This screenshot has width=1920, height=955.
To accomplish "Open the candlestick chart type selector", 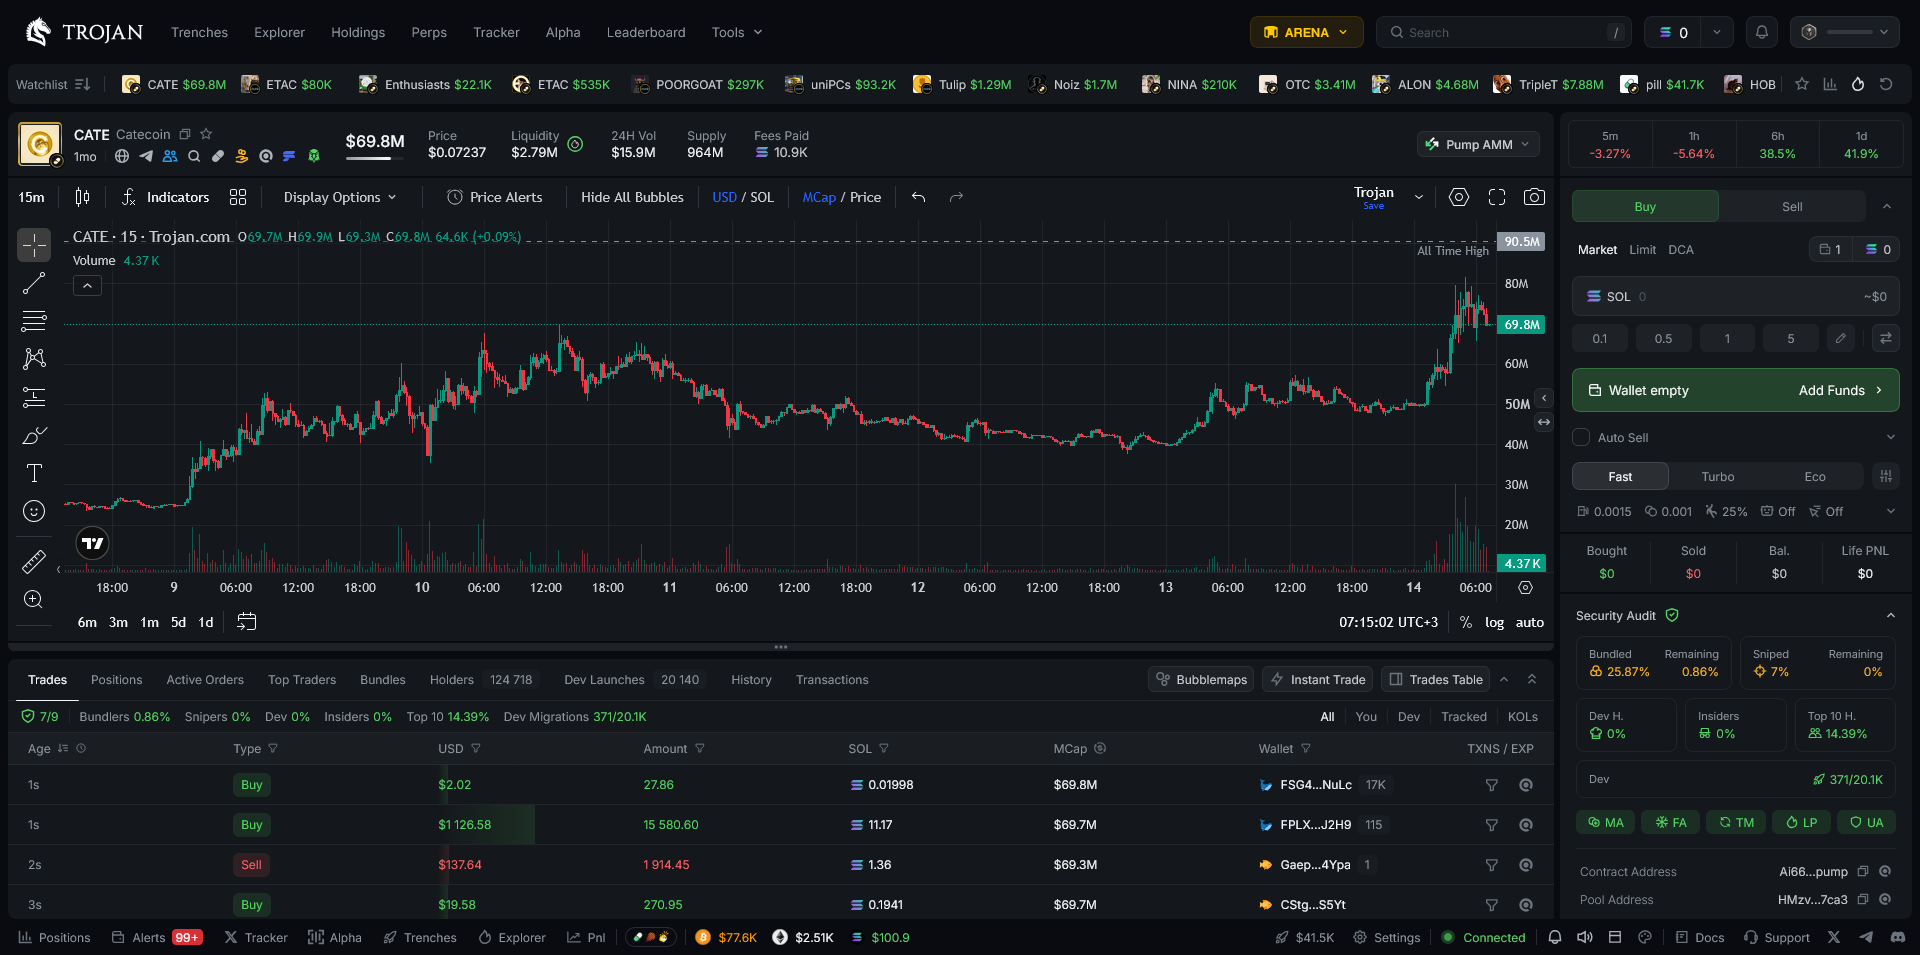I will pyautogui.click(x=82, y=197).
